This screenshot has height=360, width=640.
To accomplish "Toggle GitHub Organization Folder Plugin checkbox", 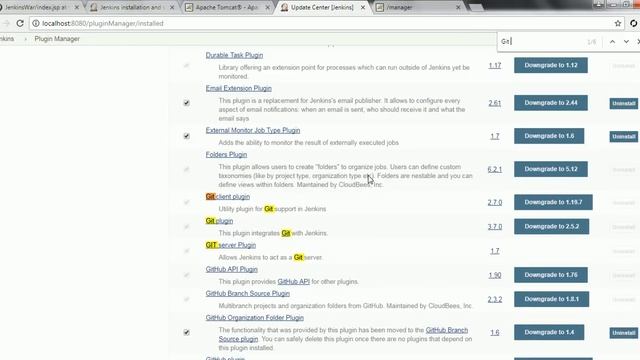I will (x=187, y=332).
